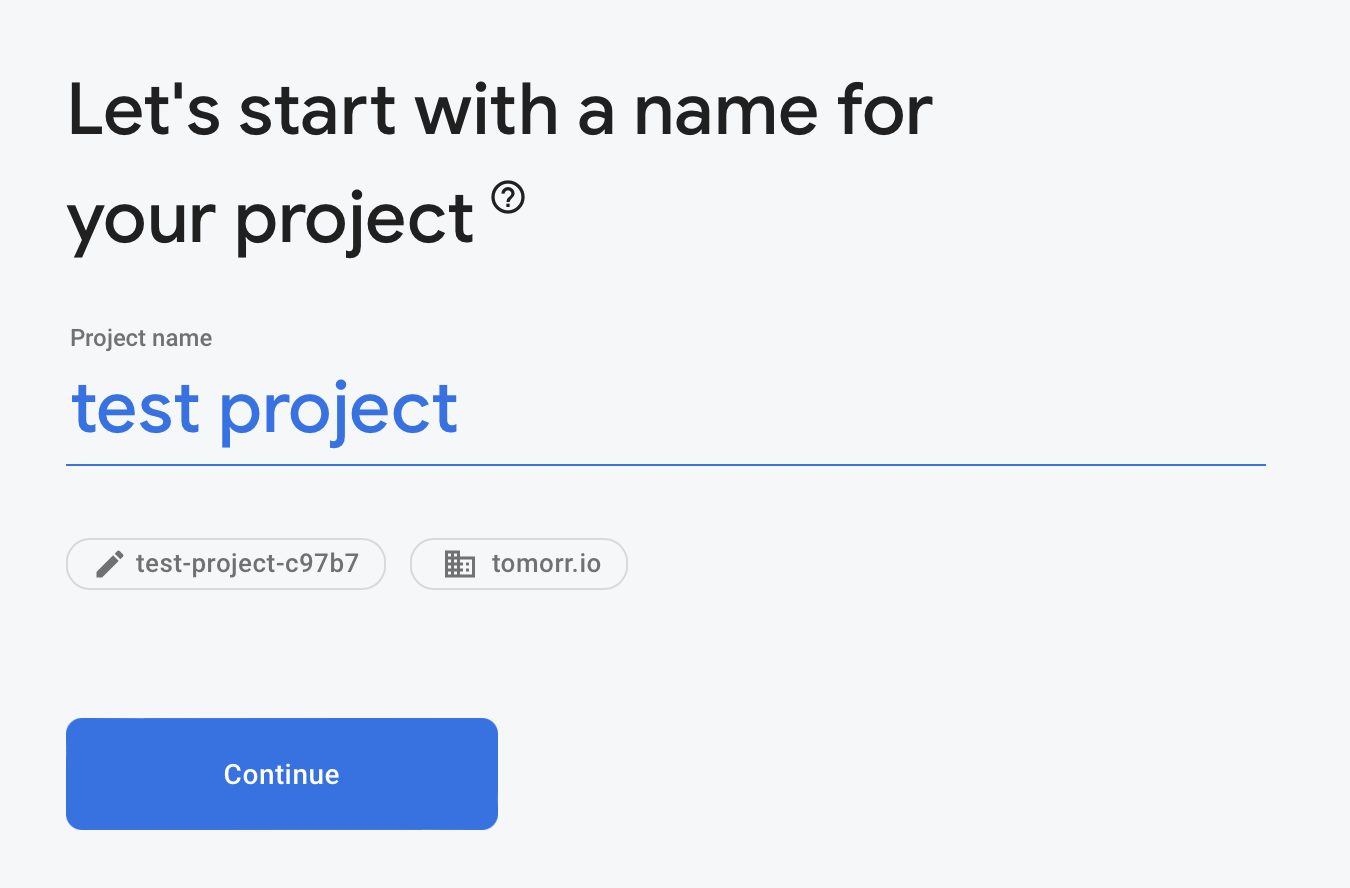Image resolution: width=1350 pixels, height=888 pixels.
Task: Click the pencil edit icon
Action: coord(109,564)
